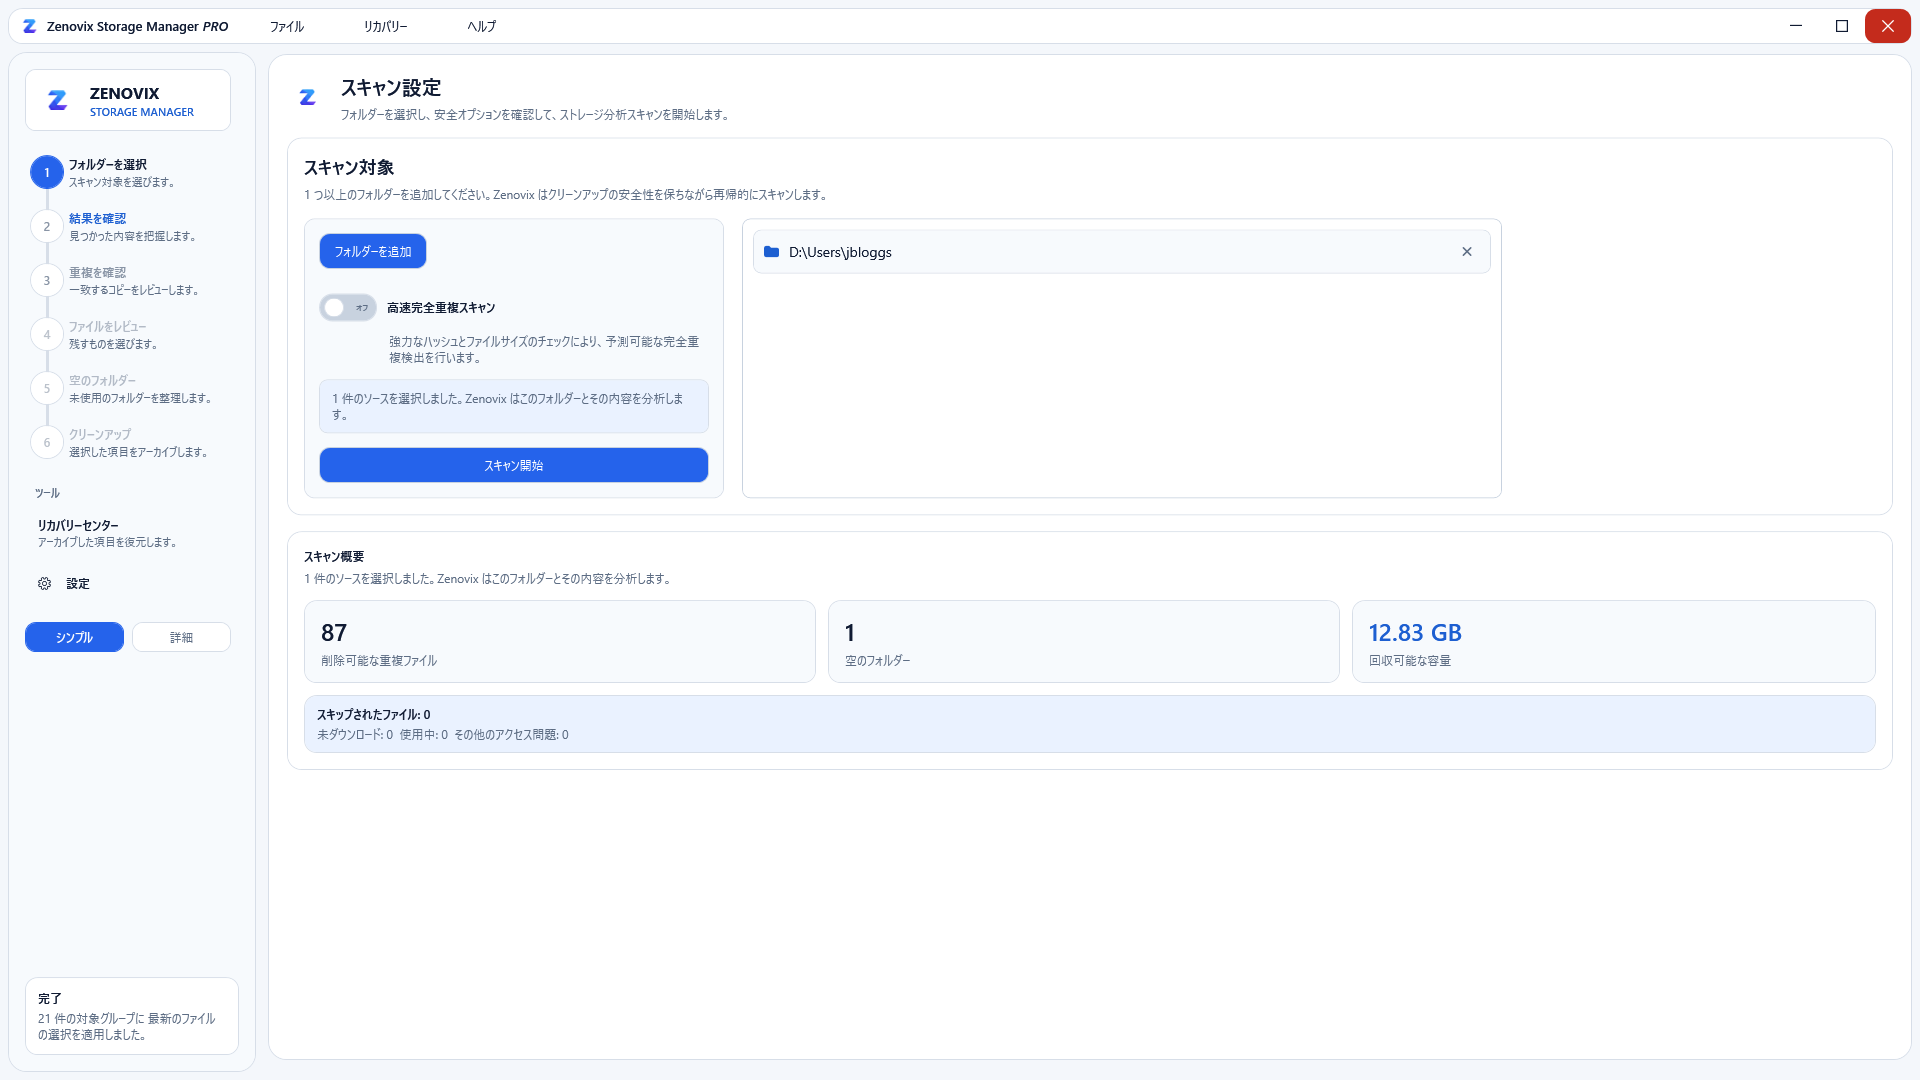Click the gear icon next to 設定
1920x1080 pixels.
click(45, 584)
